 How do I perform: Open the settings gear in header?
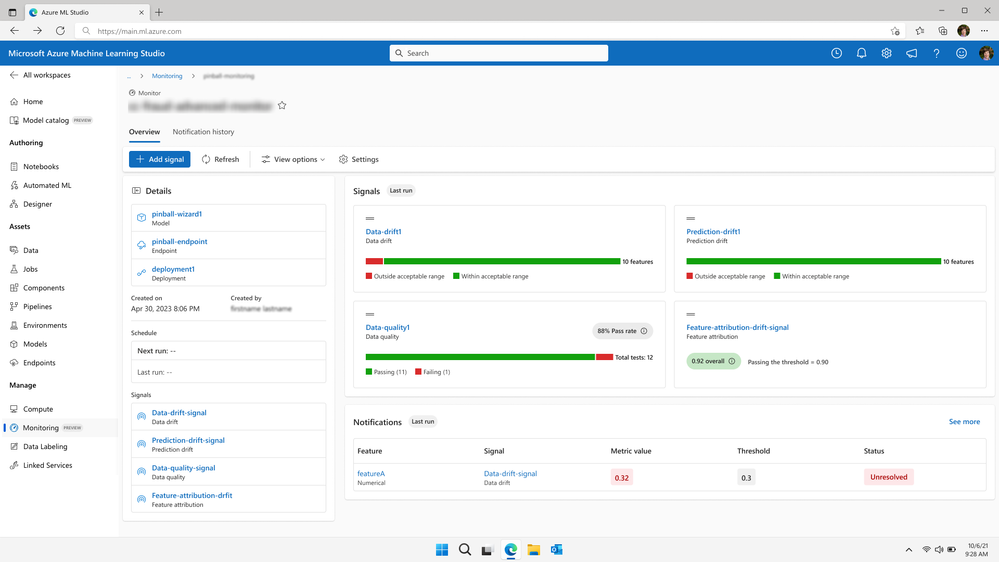[886, 54]
